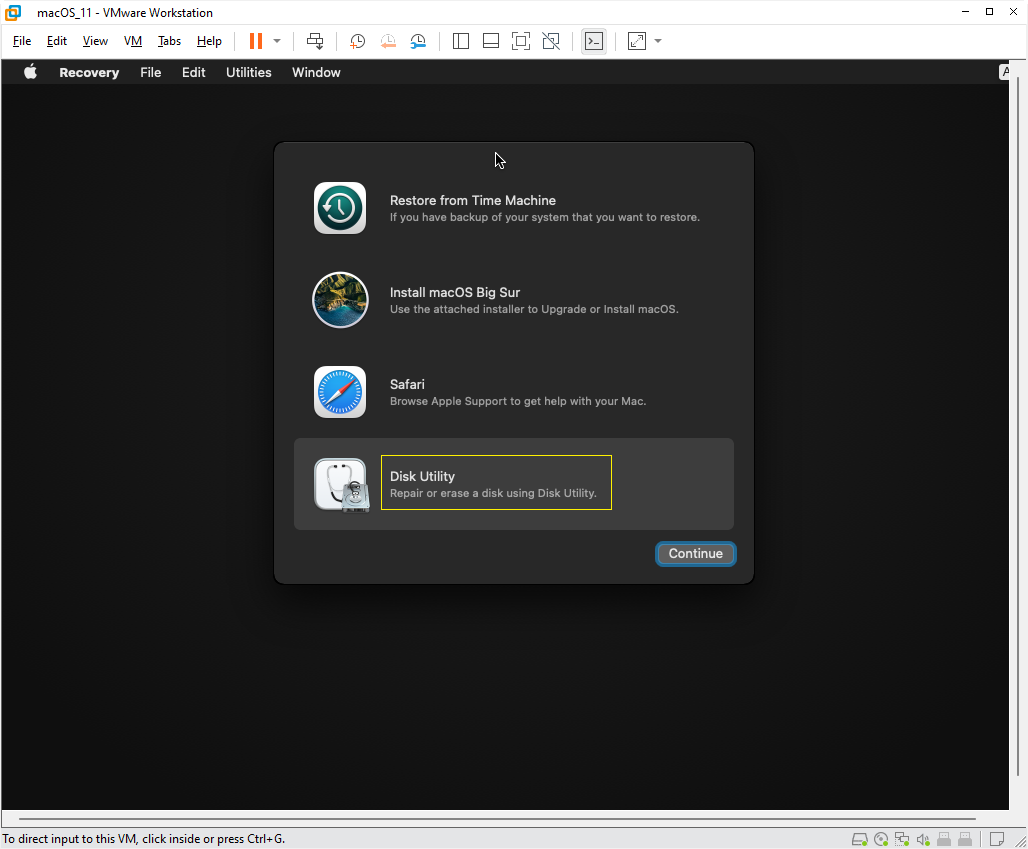Click the stretch guest display icon
Screen dimensions: 1028x849
[637, 41]
